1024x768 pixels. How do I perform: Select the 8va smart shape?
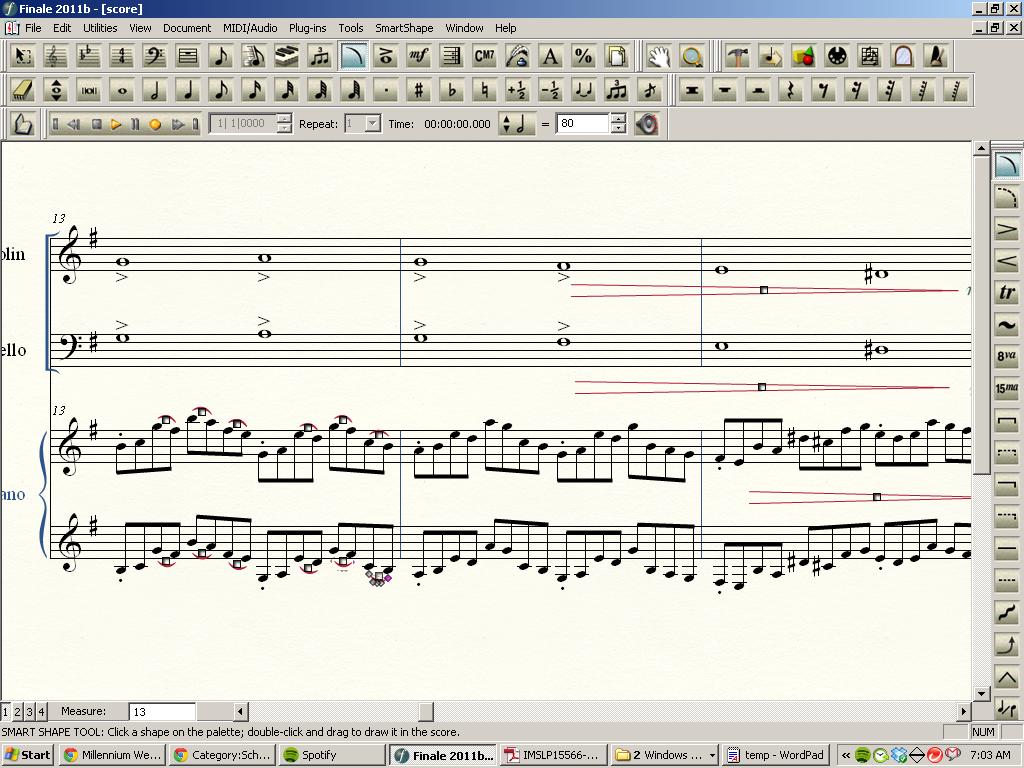click(x=1006, y=356)
